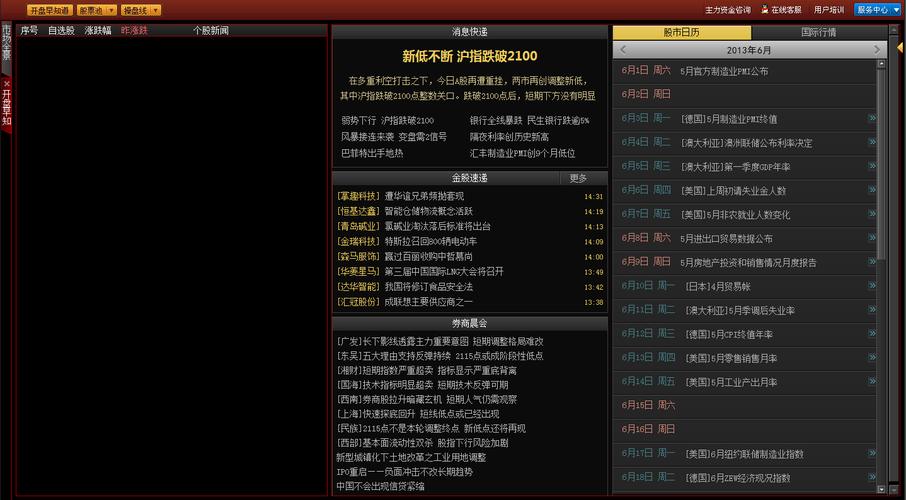Open details arrow for 6月10日 日本贸易帐
Screen dimensions: 906x500
point(872,285)
